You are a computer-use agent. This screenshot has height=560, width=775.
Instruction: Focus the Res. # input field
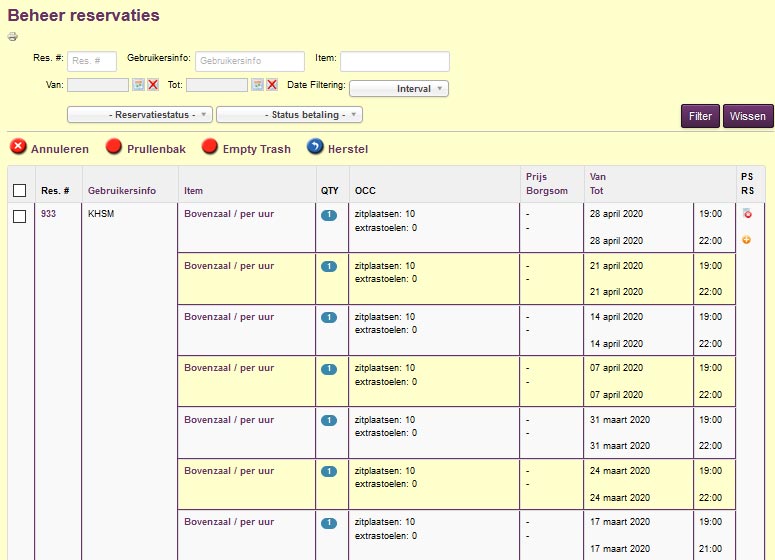[92, 61]
